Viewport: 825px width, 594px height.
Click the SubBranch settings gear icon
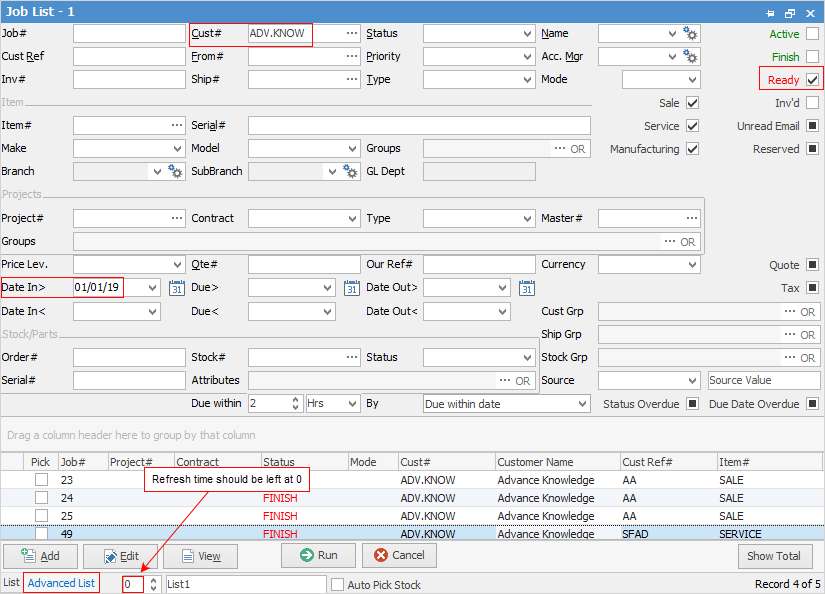(x=351, y=171)
